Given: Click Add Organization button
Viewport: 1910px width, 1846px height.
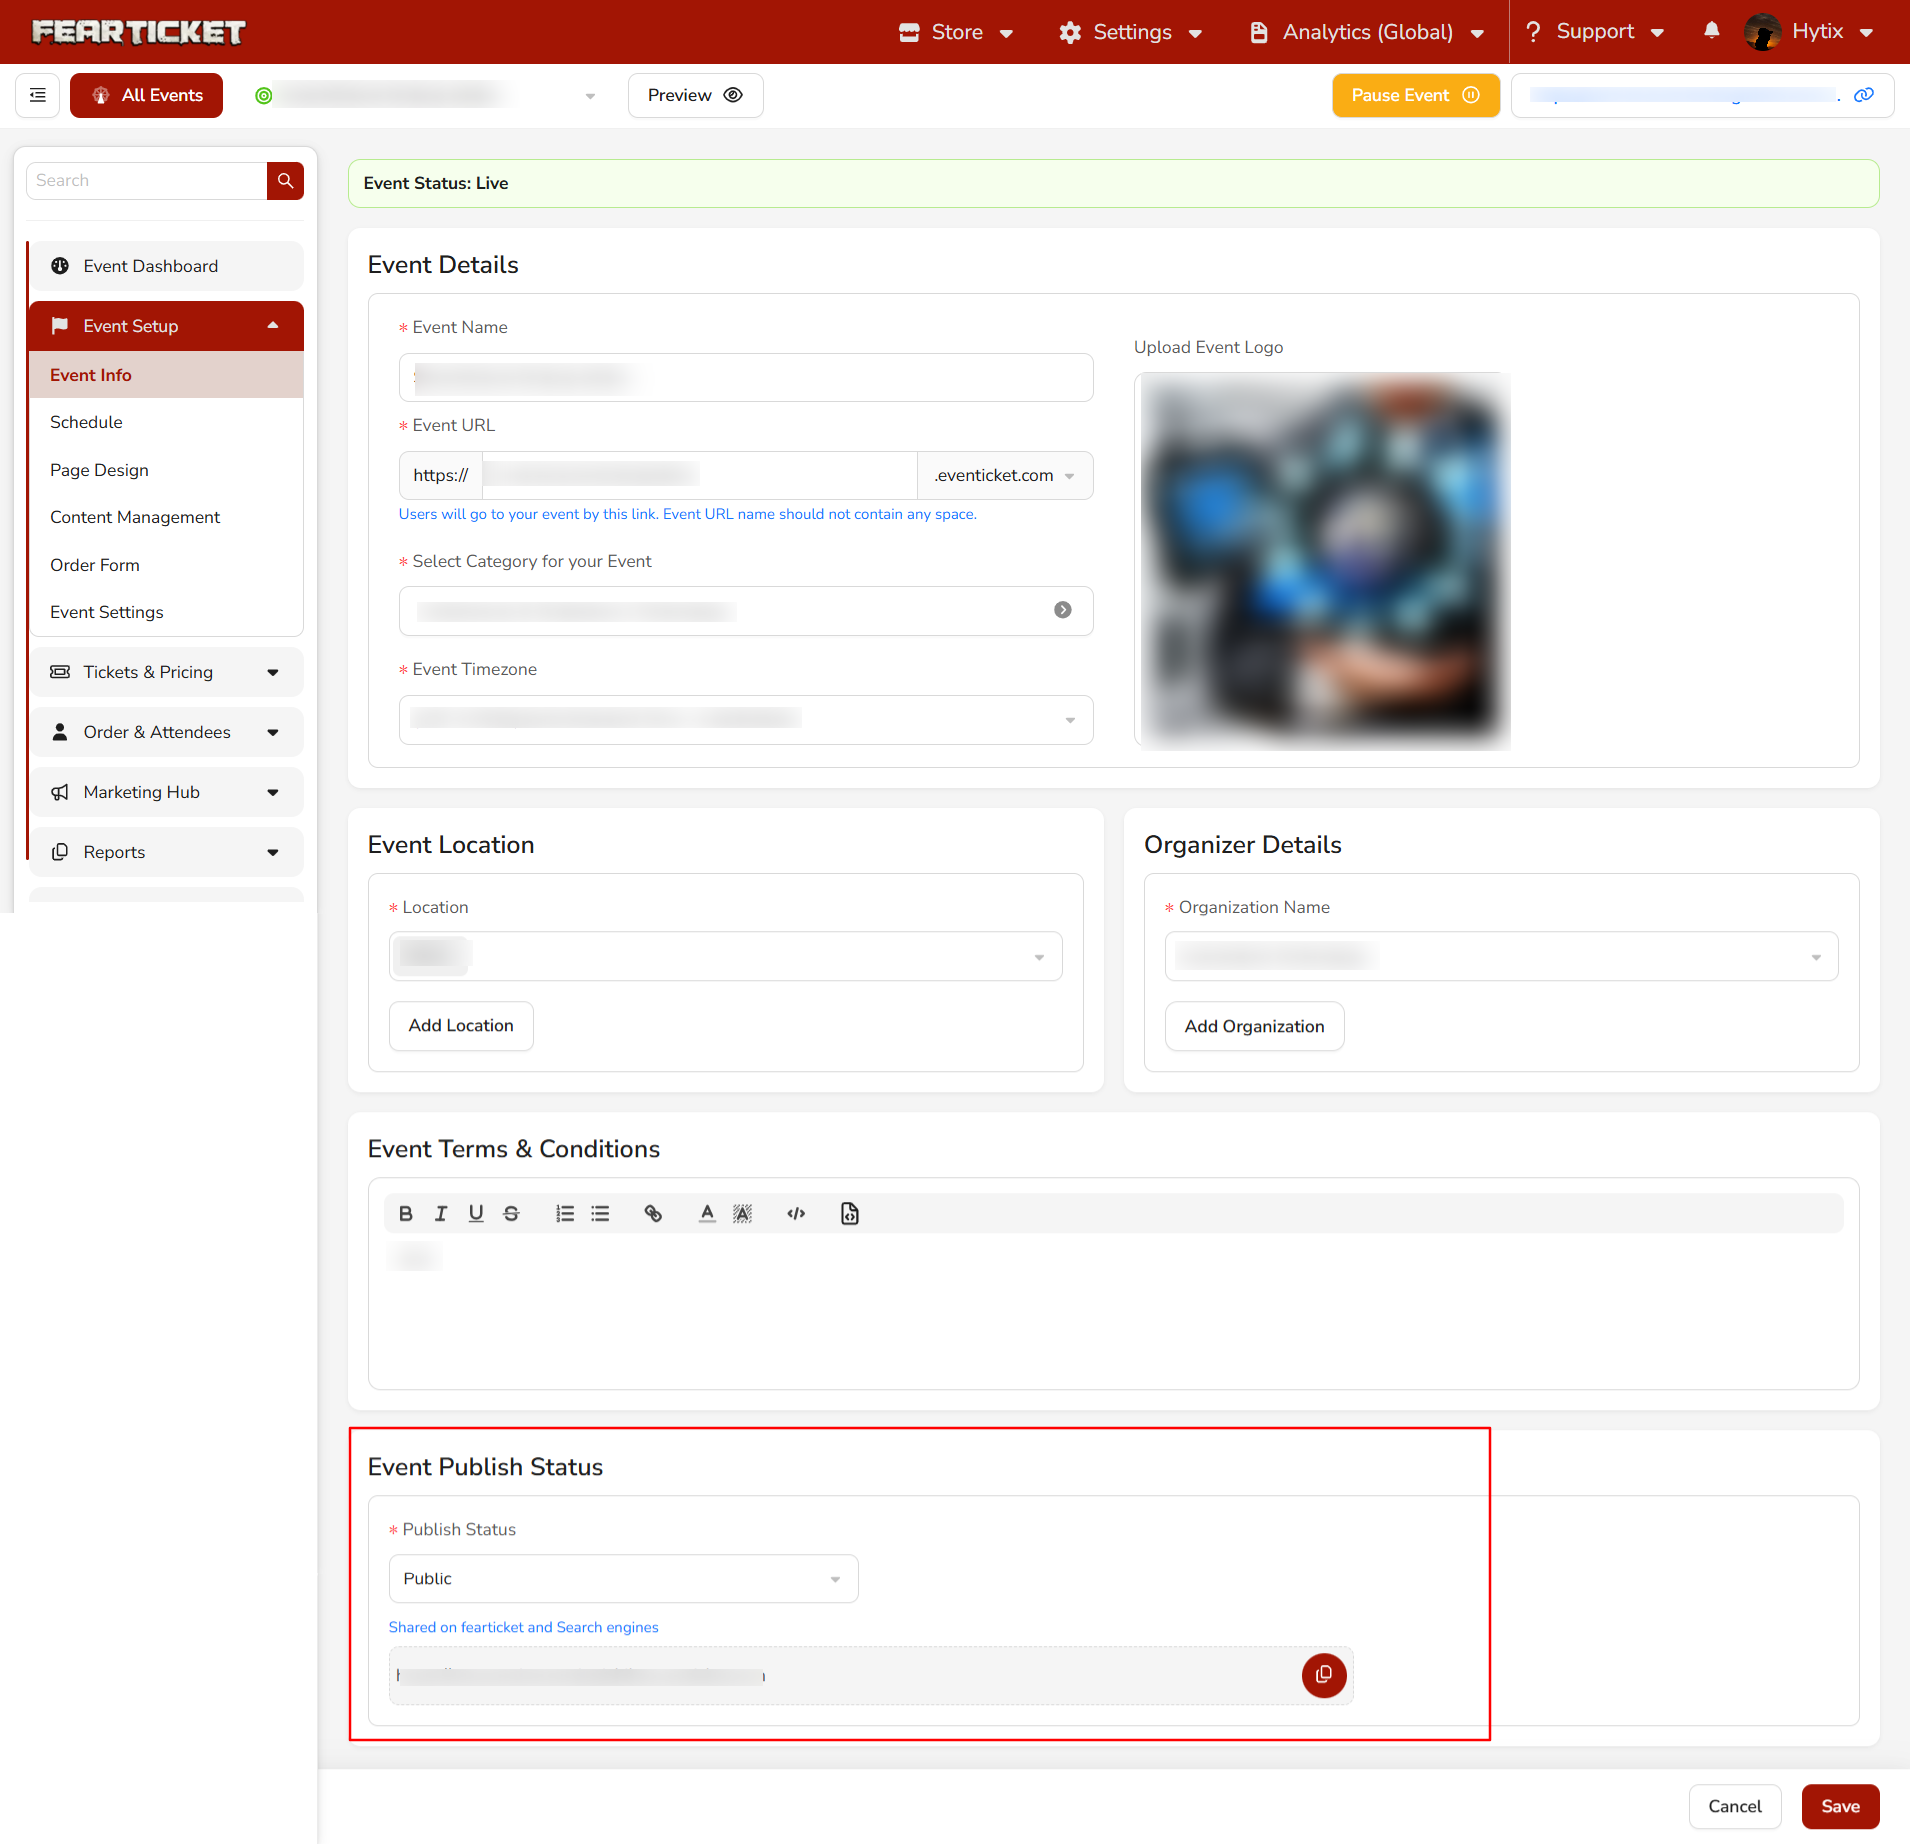Looking at the screenshot, I should (1254, 1026).
